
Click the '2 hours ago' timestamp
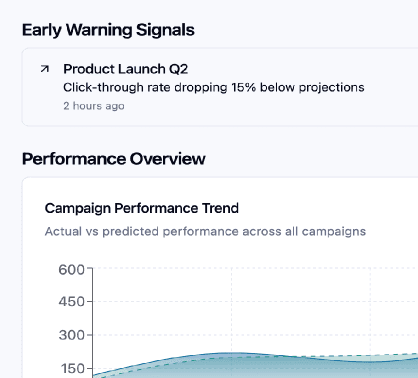pyautogui.click(x=94, y=106)
